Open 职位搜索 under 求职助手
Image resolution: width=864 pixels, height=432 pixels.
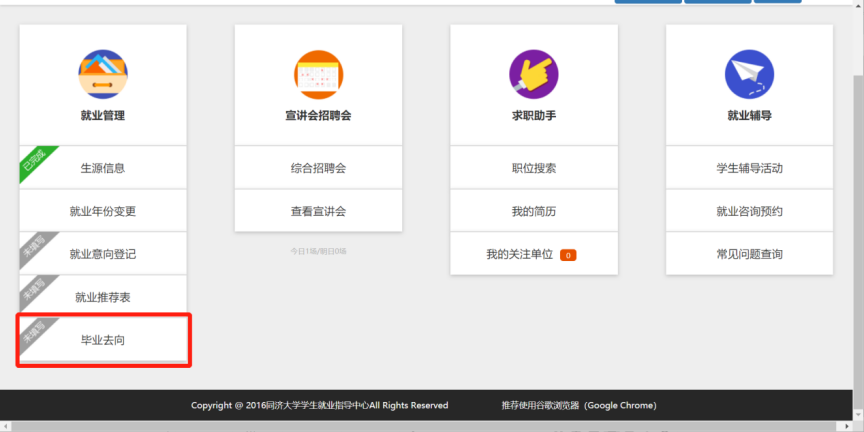(534, 168)
